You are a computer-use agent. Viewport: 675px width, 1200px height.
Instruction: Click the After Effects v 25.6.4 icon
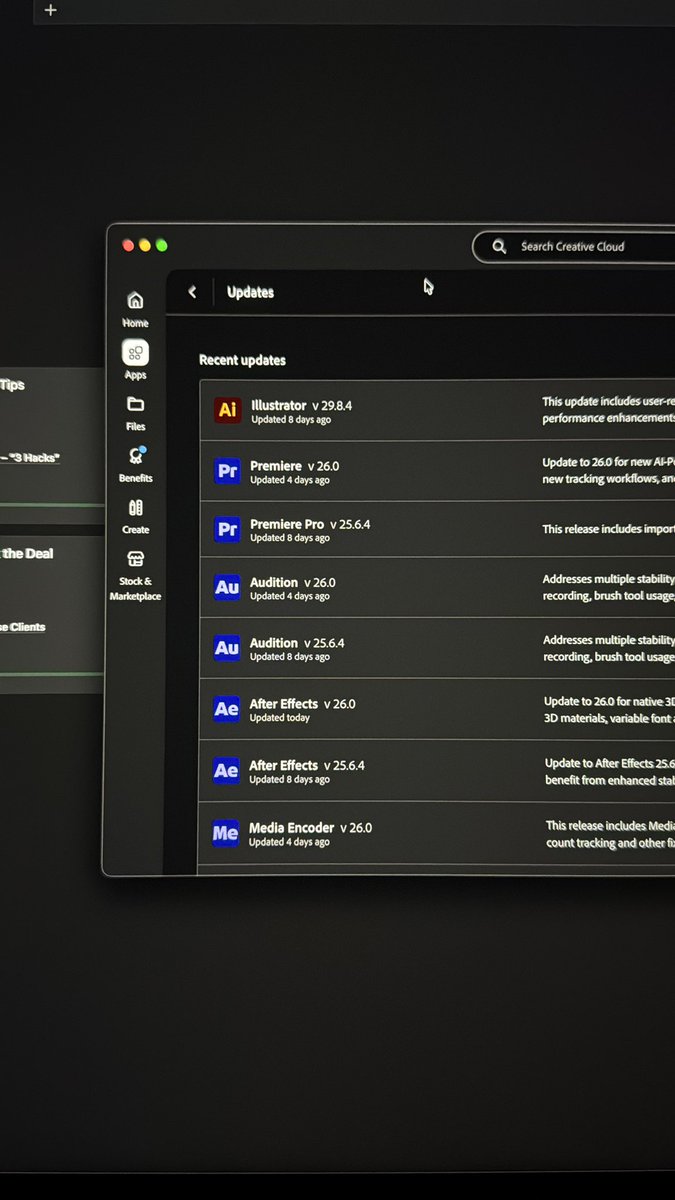click(226, 770)
